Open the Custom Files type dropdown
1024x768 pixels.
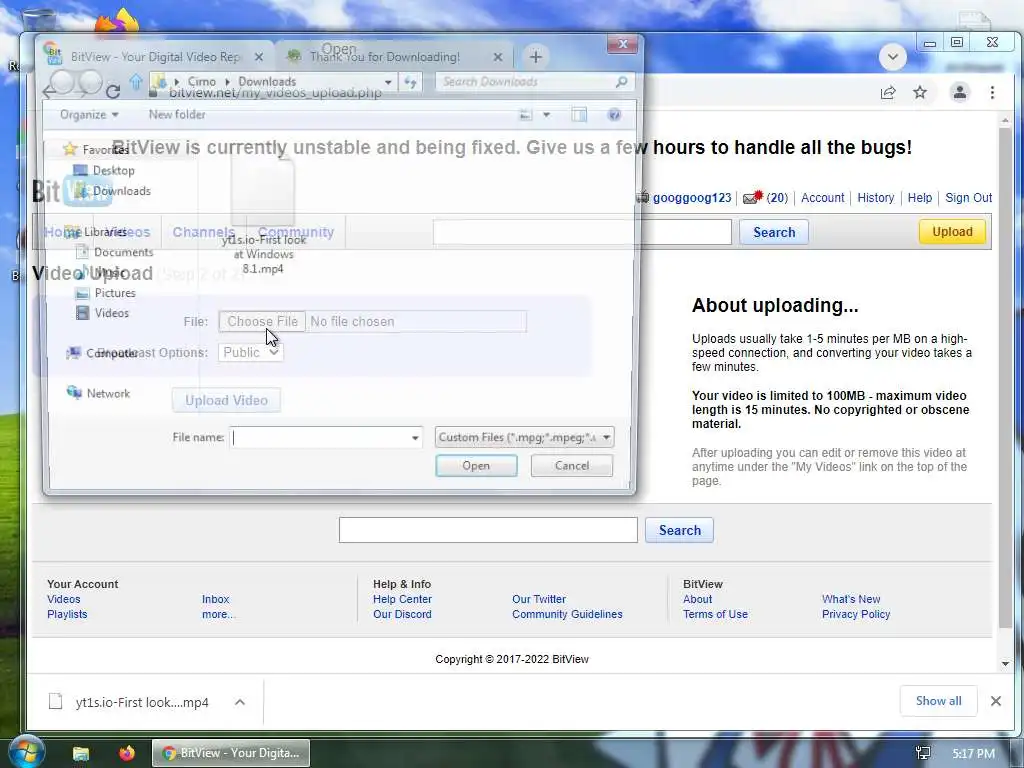pyautogui.click(x=524, y=438)
